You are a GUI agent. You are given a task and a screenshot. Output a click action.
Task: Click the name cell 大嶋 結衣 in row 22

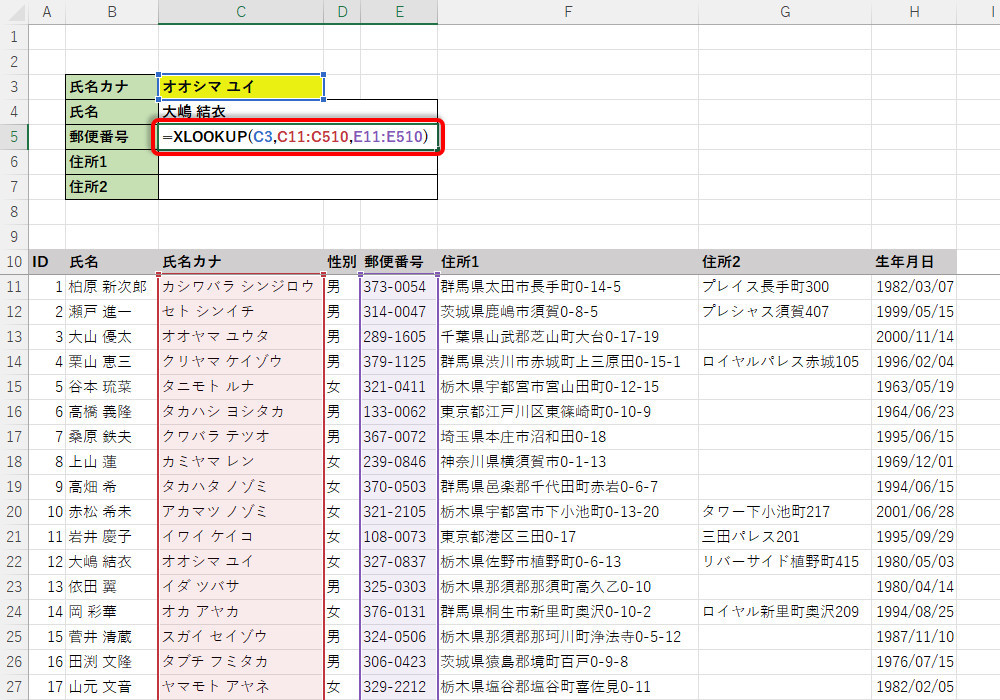pyautogui.click(x=112, y=562)
